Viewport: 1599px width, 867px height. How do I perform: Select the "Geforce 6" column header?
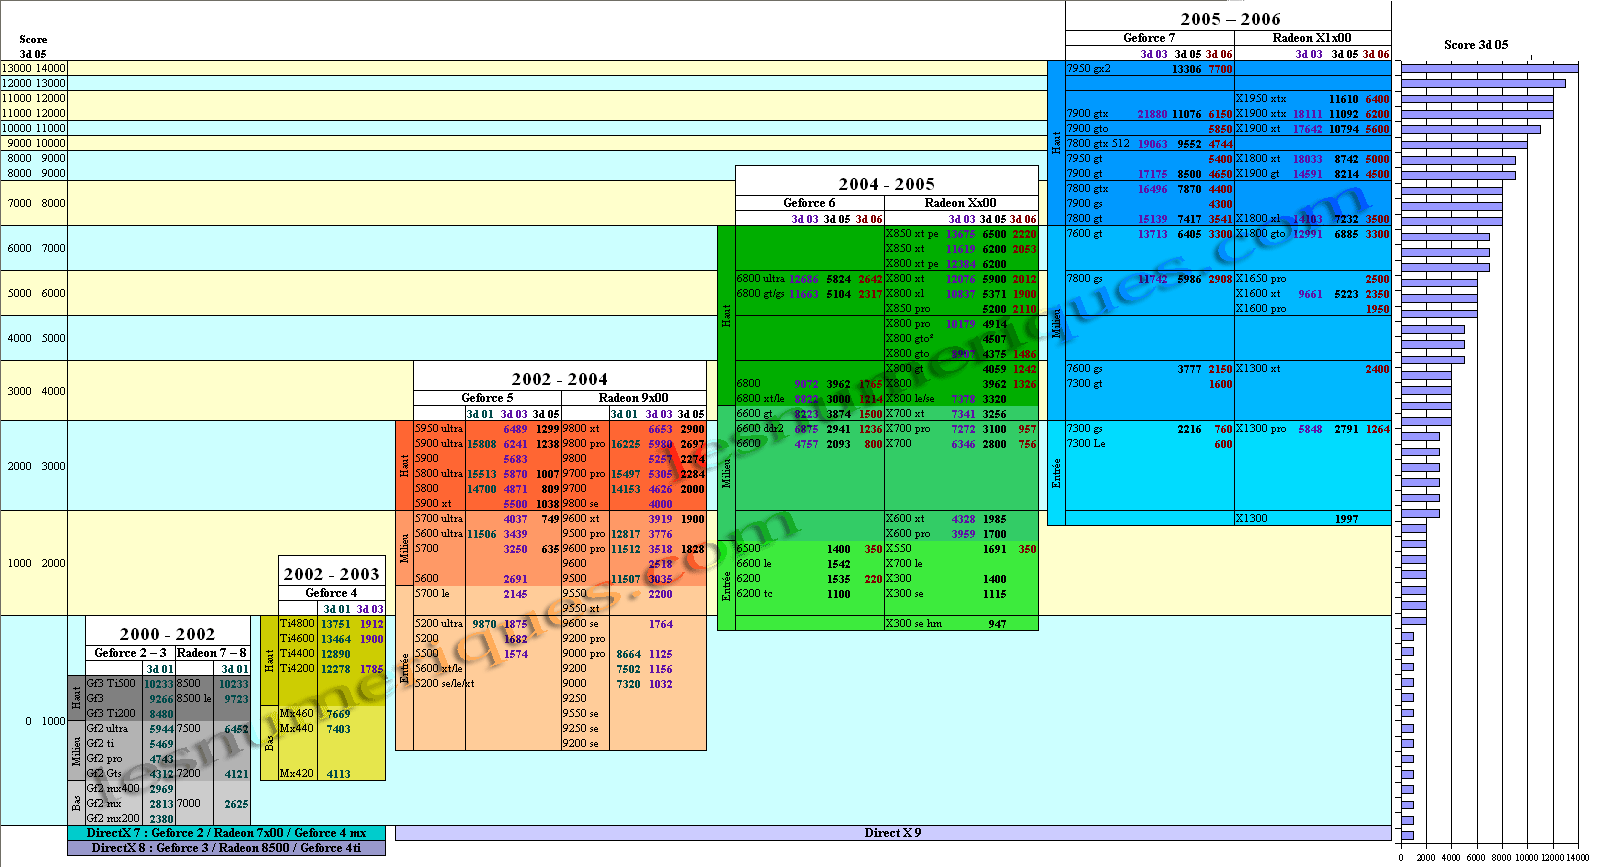point(809,203)
